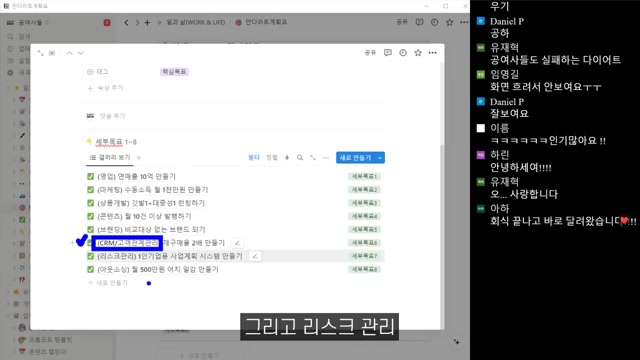Click the 태그 property label
Screen dimensions: 640x360
98,72
